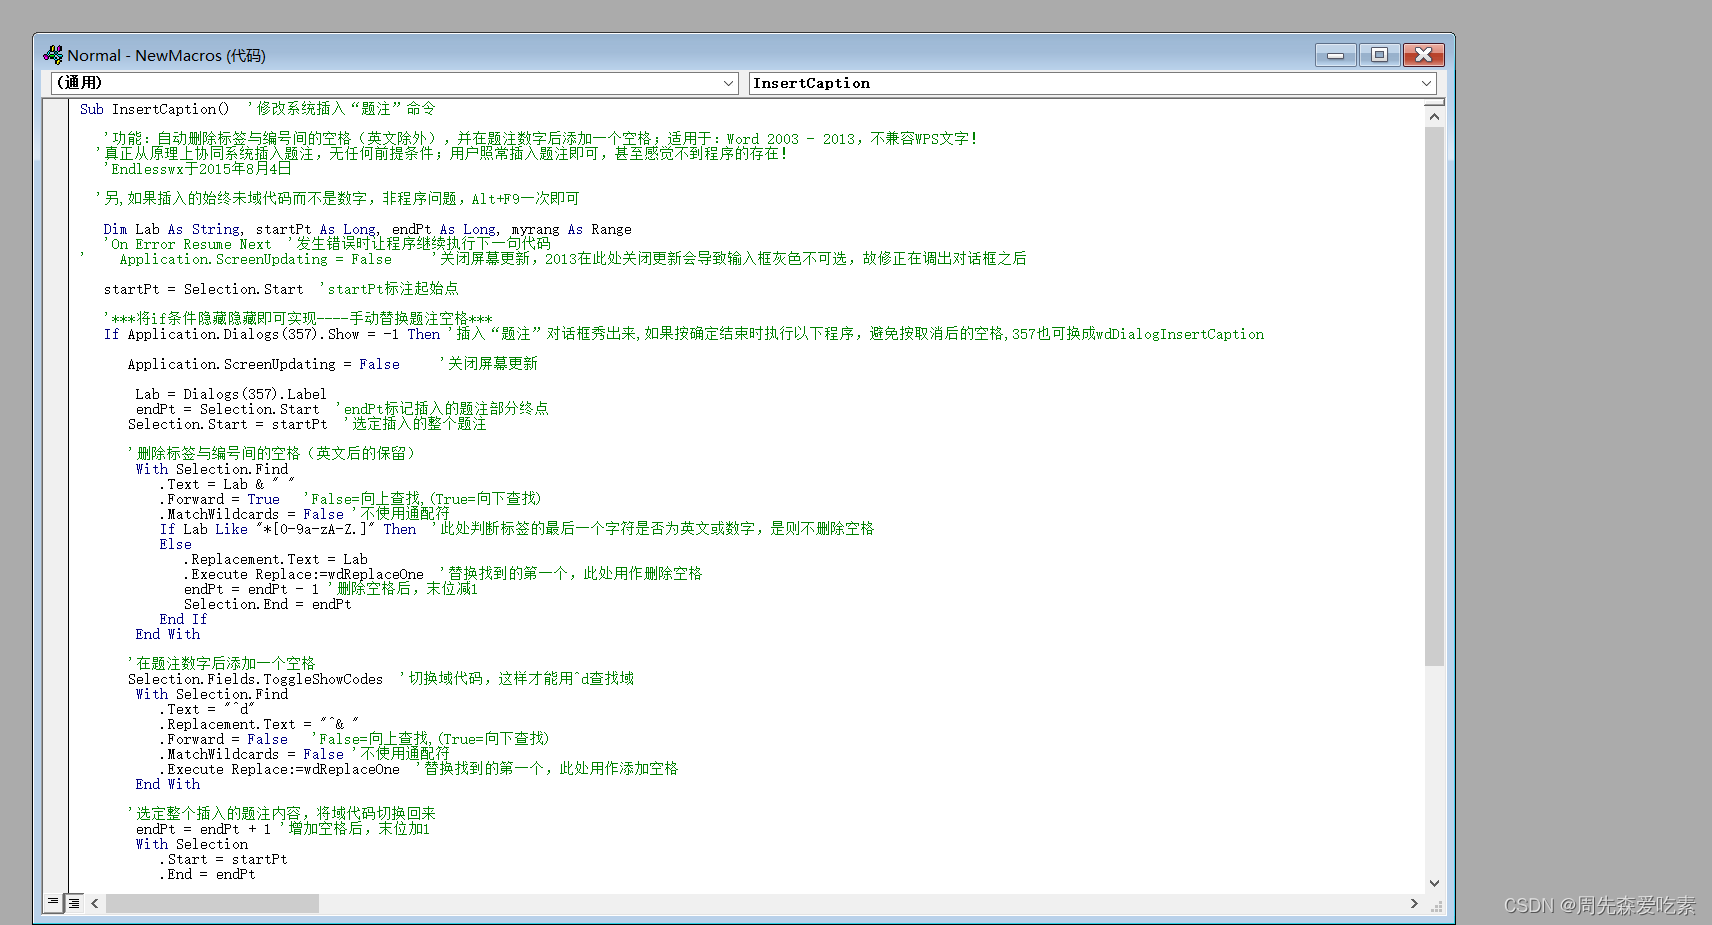The height and width of the screenshot is (925, 1712).
Task: Maximize the NewMacros code window
Action: tap(1379, 55)
